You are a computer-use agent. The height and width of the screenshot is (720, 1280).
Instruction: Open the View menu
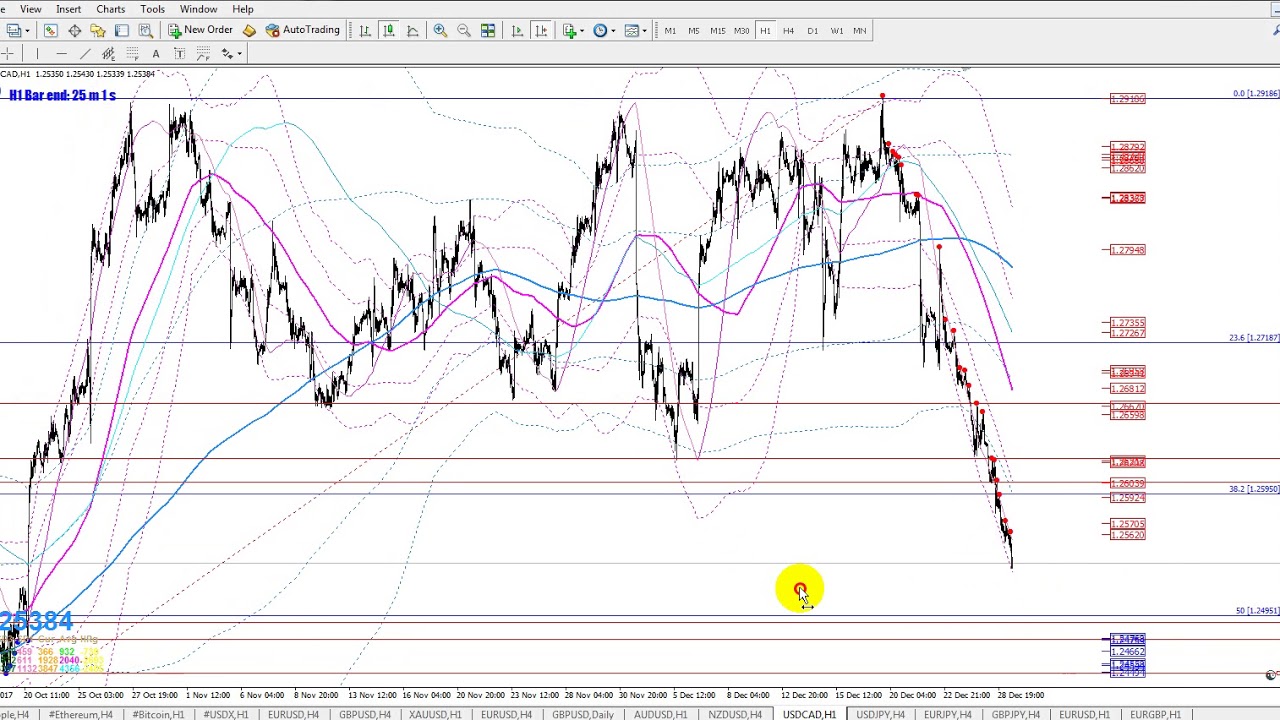(31, 9)
